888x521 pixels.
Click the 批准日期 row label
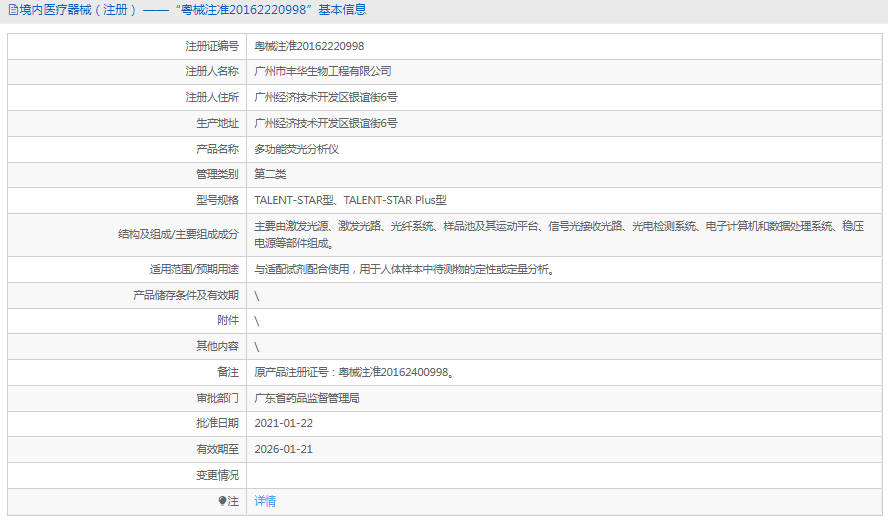(x=217, y=423)
